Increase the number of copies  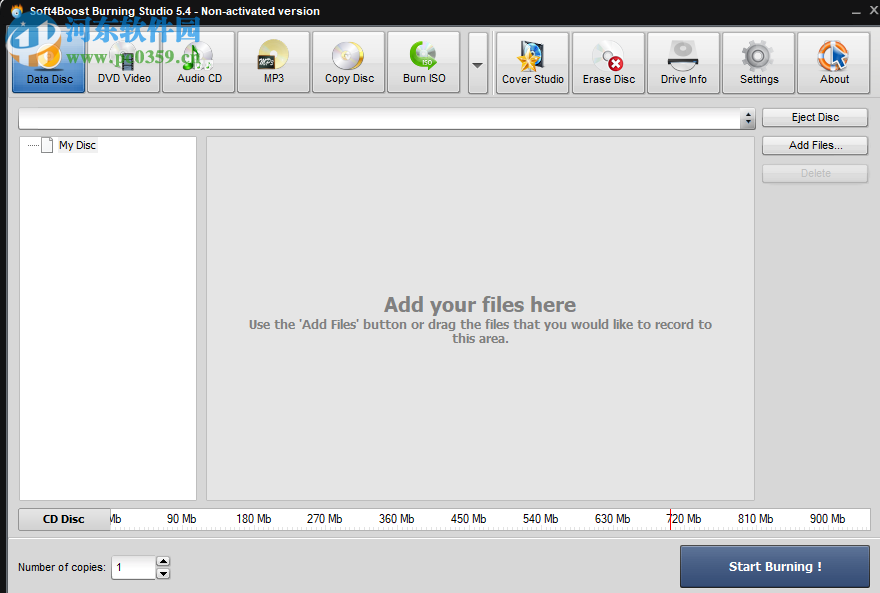coord(163,561)
